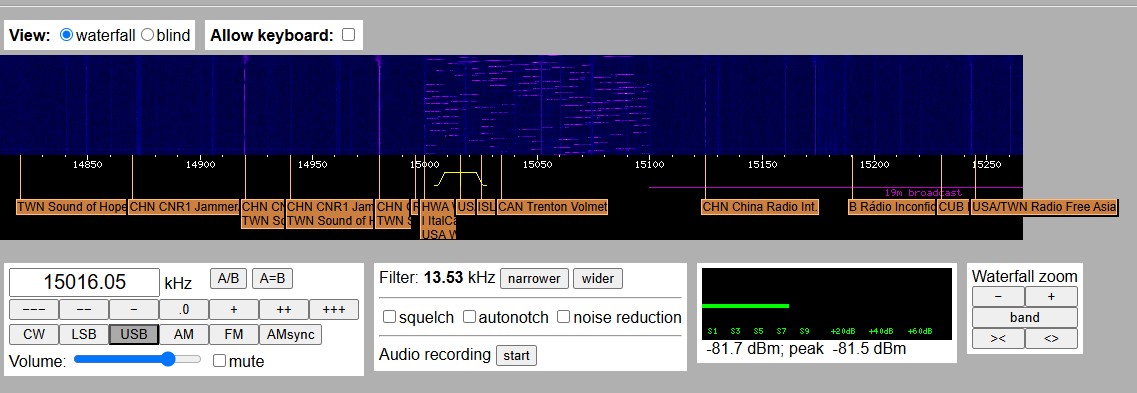Zoom in waterfall with plus button
The width and height of the screenshot is (1137, 393).
(1051, 297)
